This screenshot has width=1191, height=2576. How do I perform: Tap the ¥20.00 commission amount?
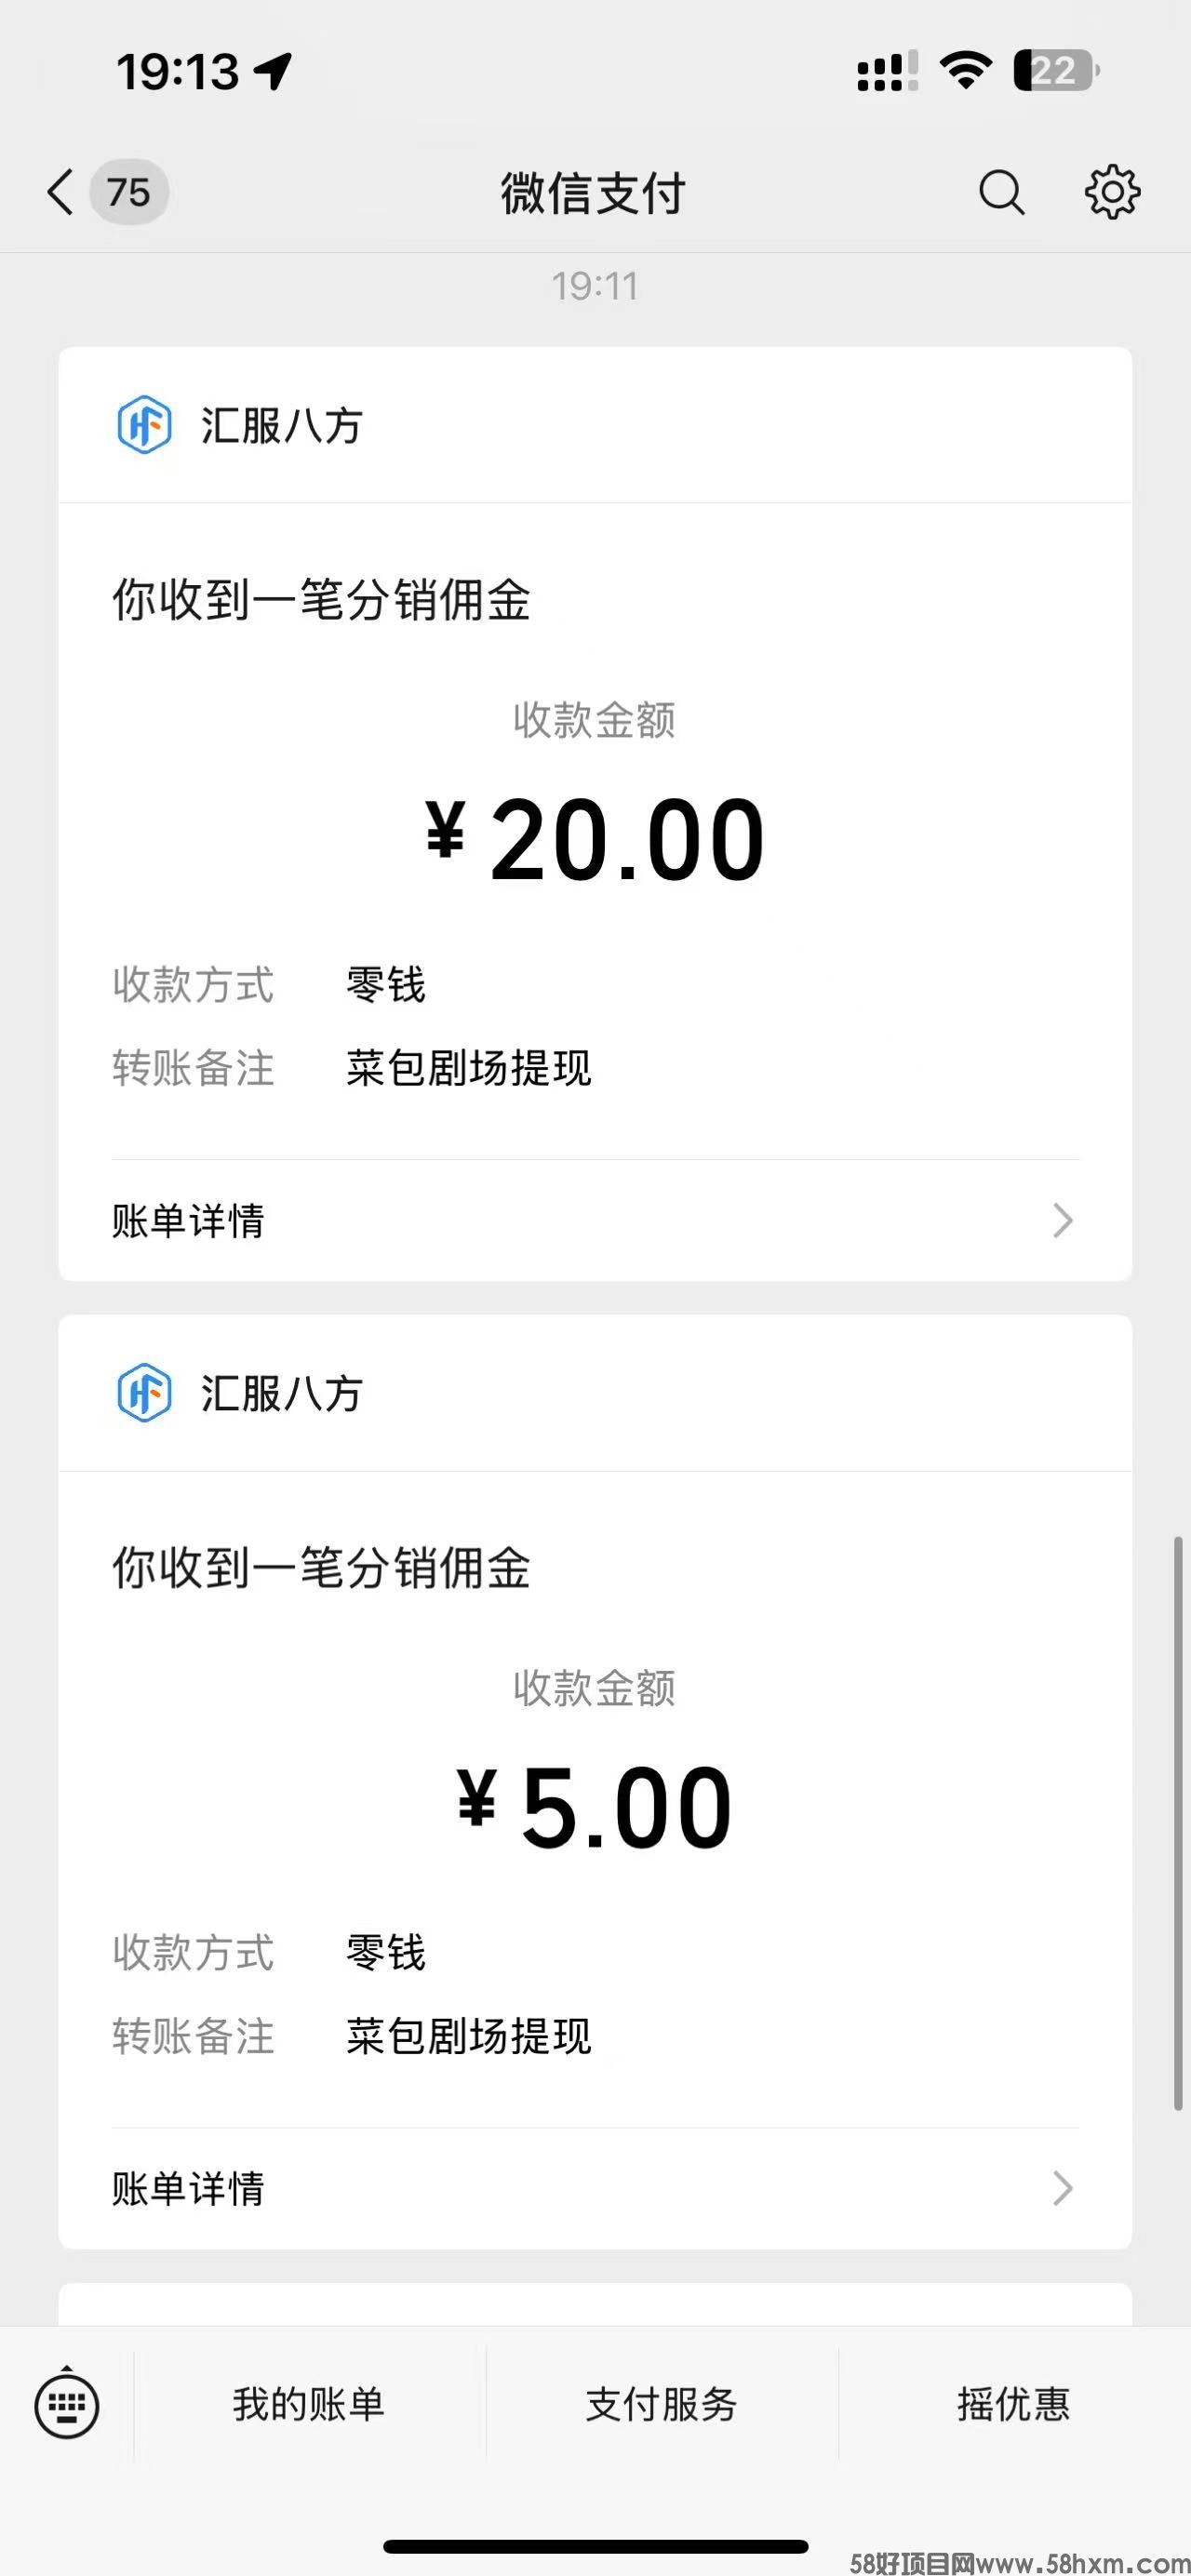(595, 840)
